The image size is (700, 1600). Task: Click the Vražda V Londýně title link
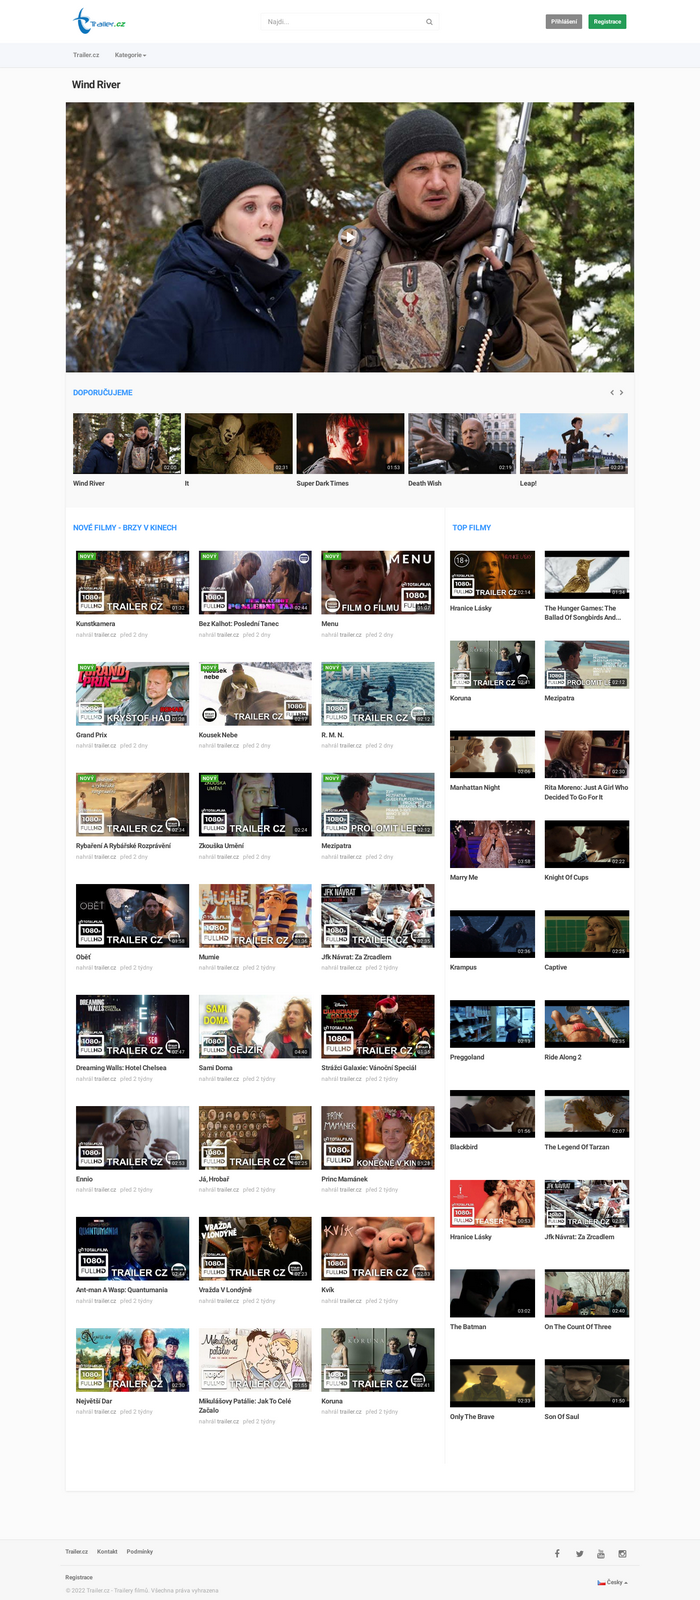tap(225, 1290)
